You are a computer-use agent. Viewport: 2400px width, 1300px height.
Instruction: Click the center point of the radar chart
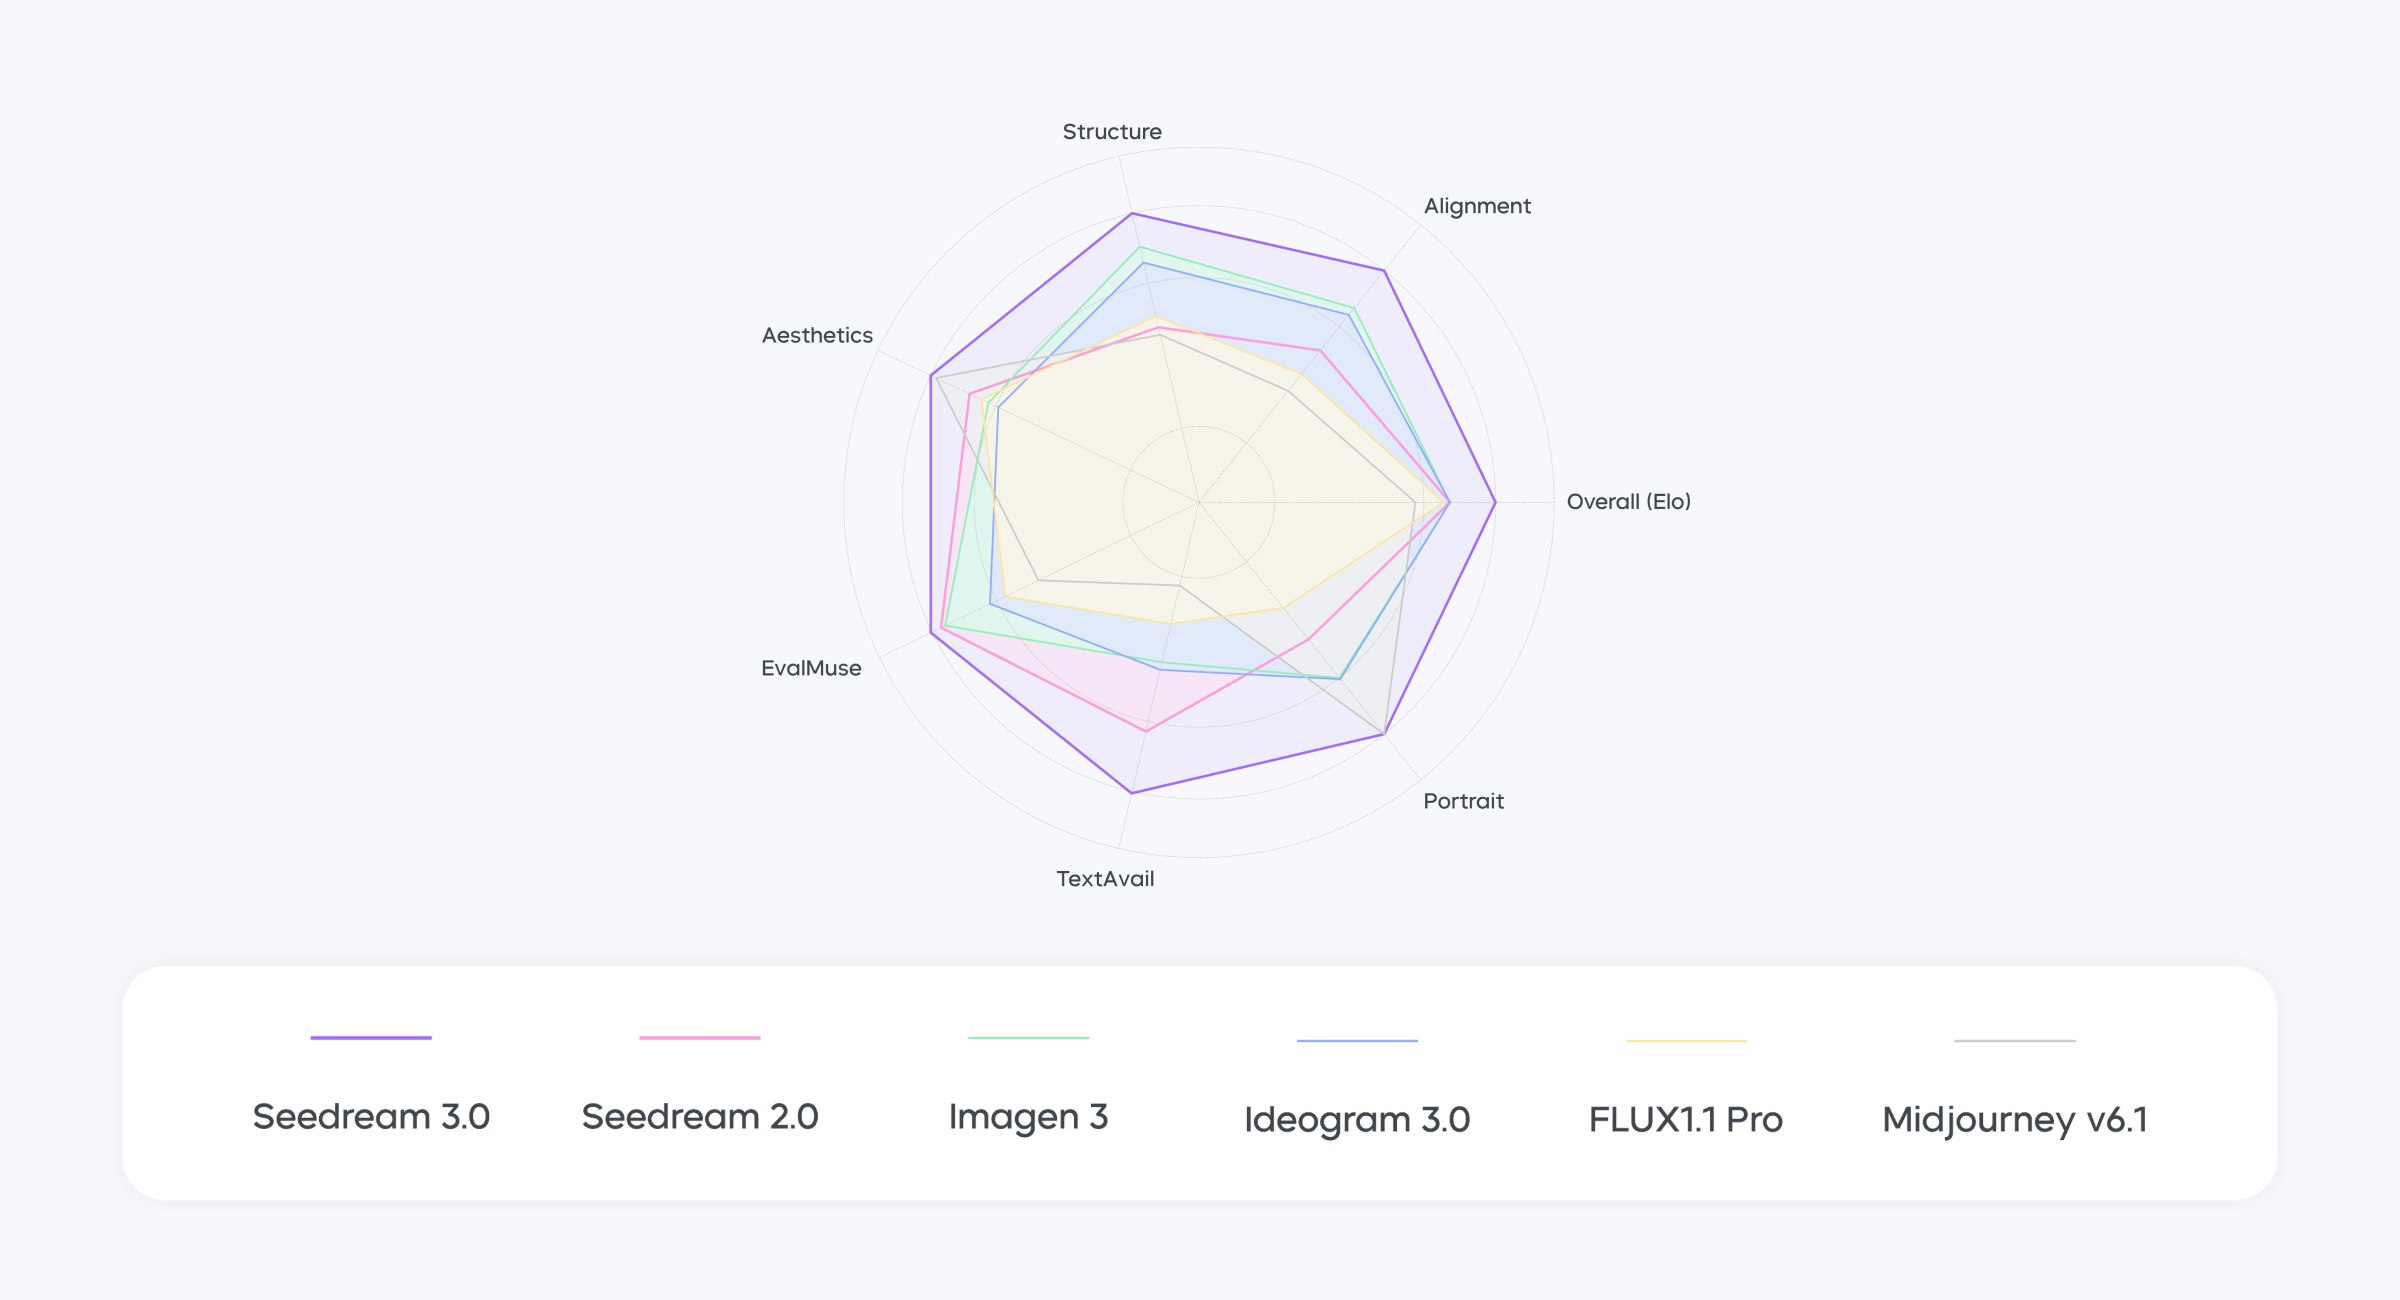tap(1199, 502)
